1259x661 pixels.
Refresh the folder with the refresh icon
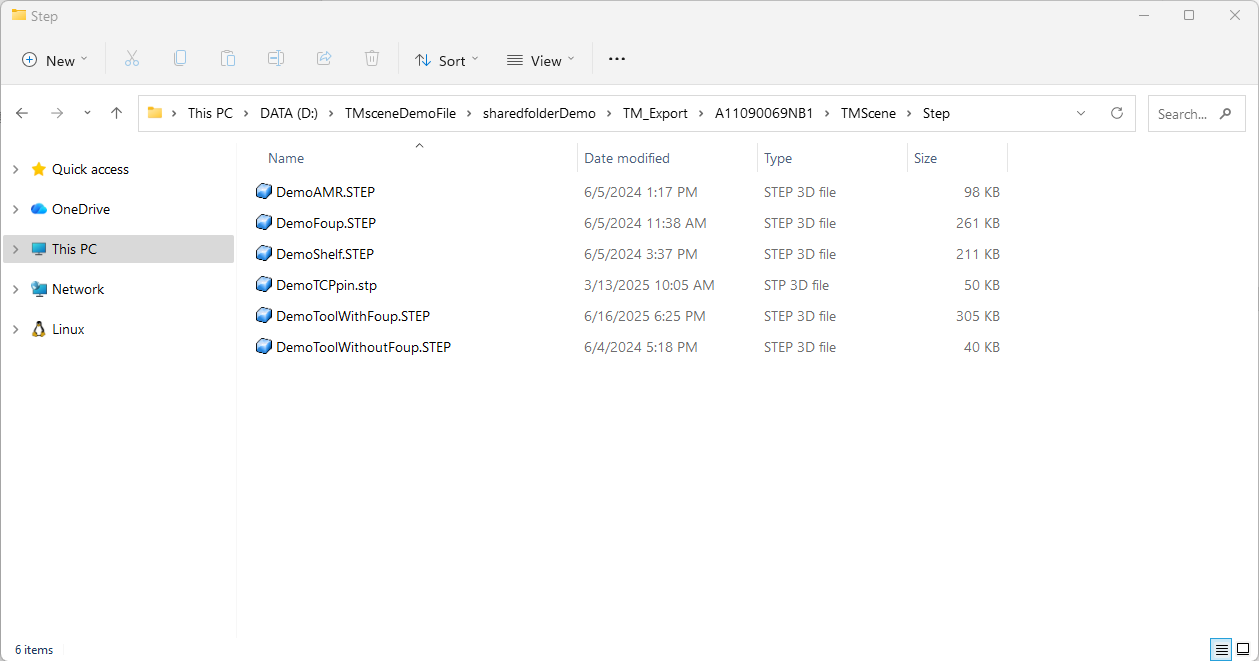click(x=1117, y=113)
